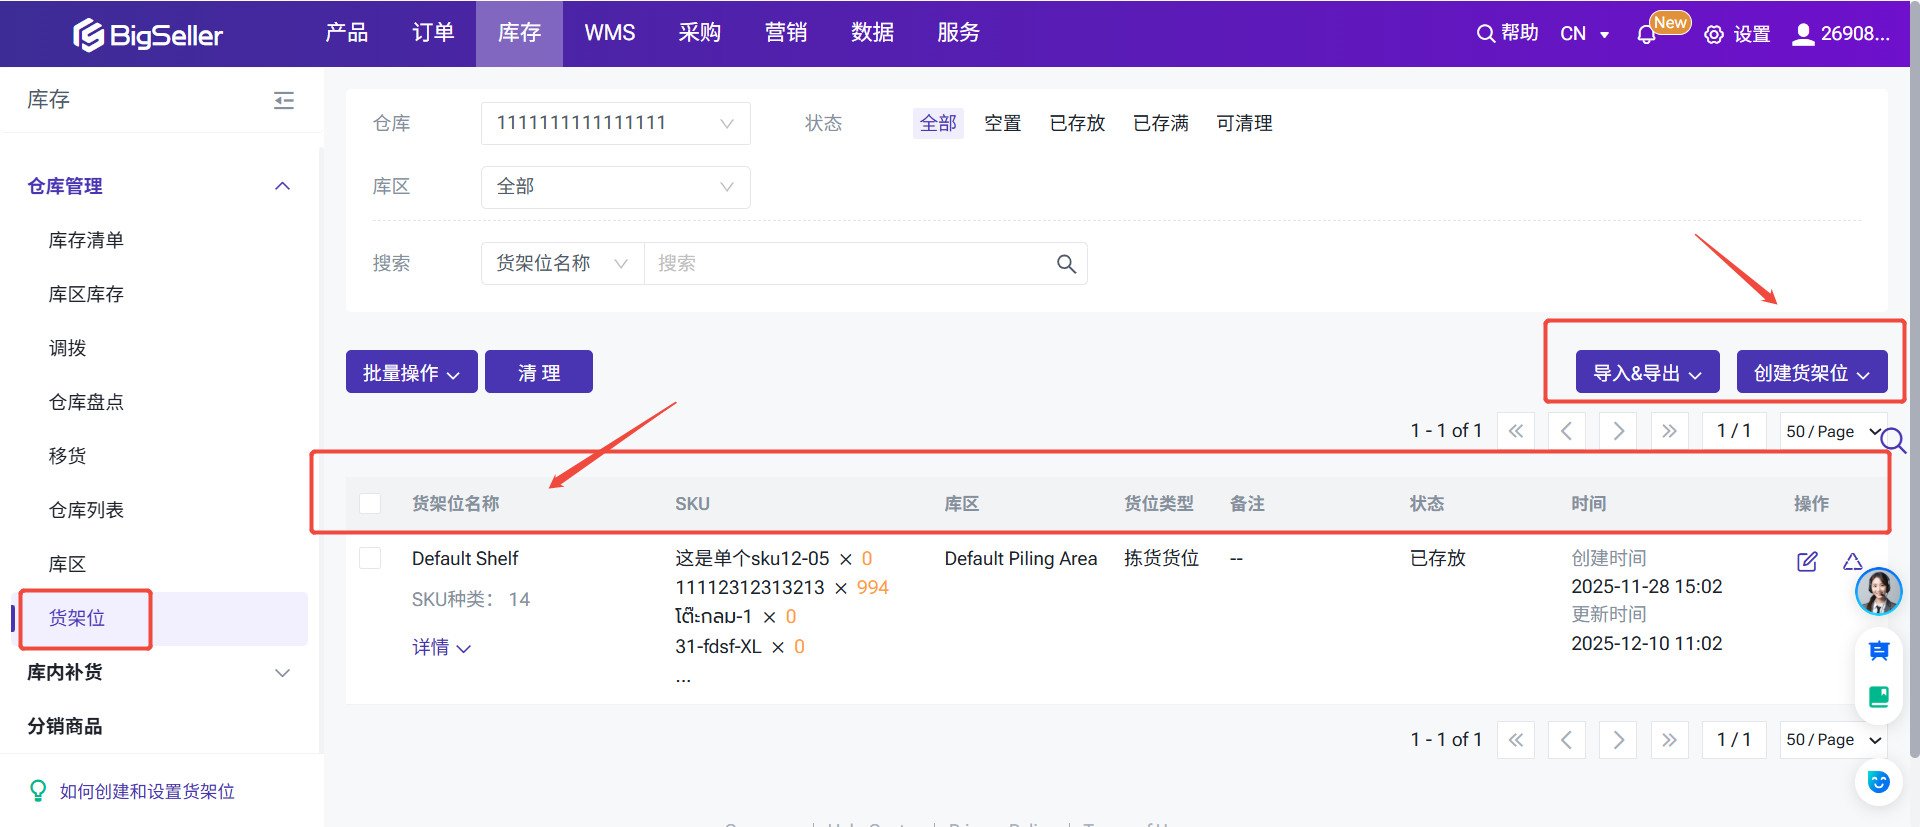This screenshot has width=1920, height=827.
Task: Go to the next page arrow at top
Action: pos(1618,431)
